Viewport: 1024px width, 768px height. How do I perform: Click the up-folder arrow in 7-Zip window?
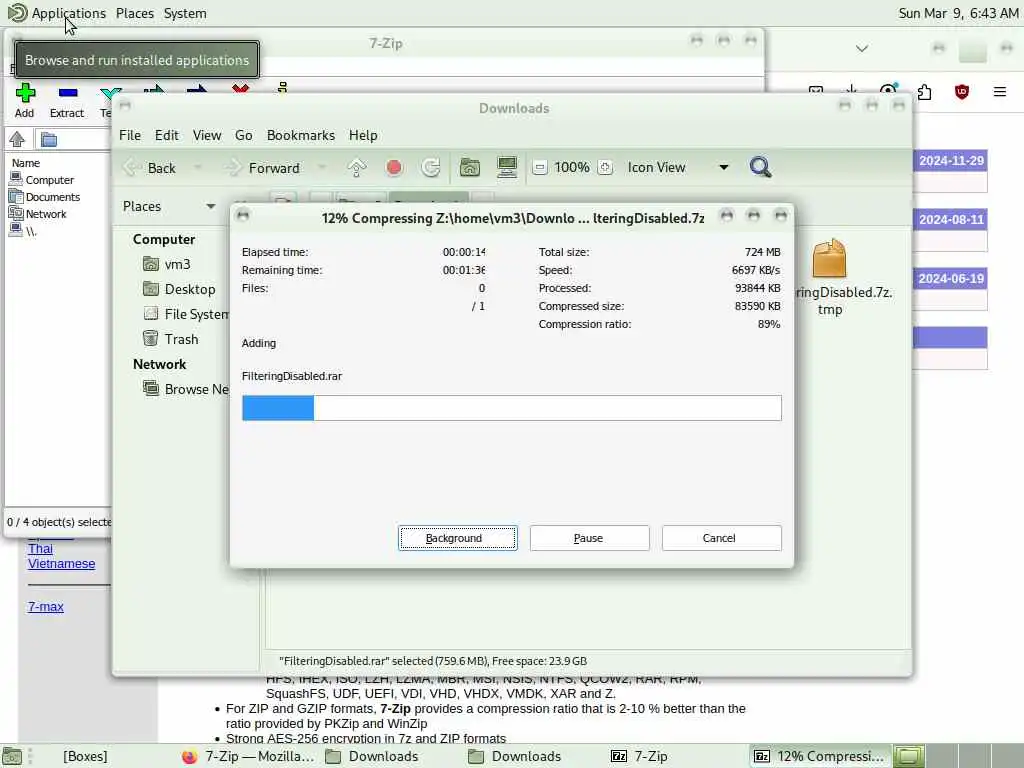click(x=17, y=139)
